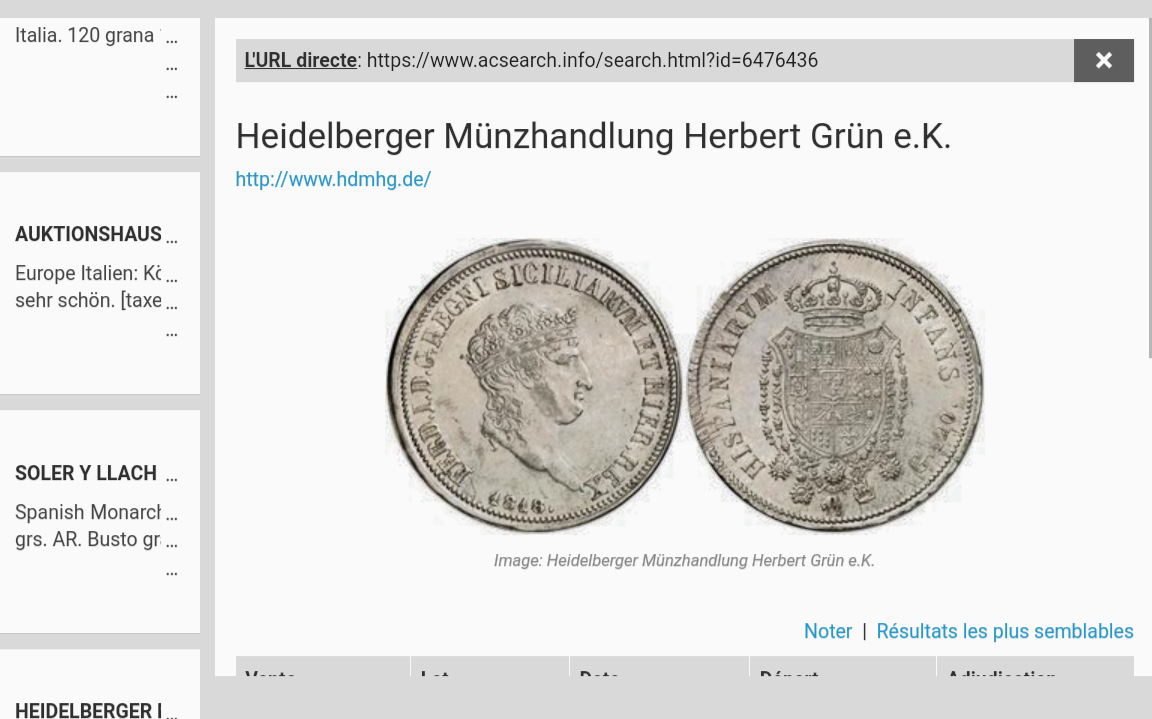
Task: Open the Noter link
Action: (x=828, y=631)
